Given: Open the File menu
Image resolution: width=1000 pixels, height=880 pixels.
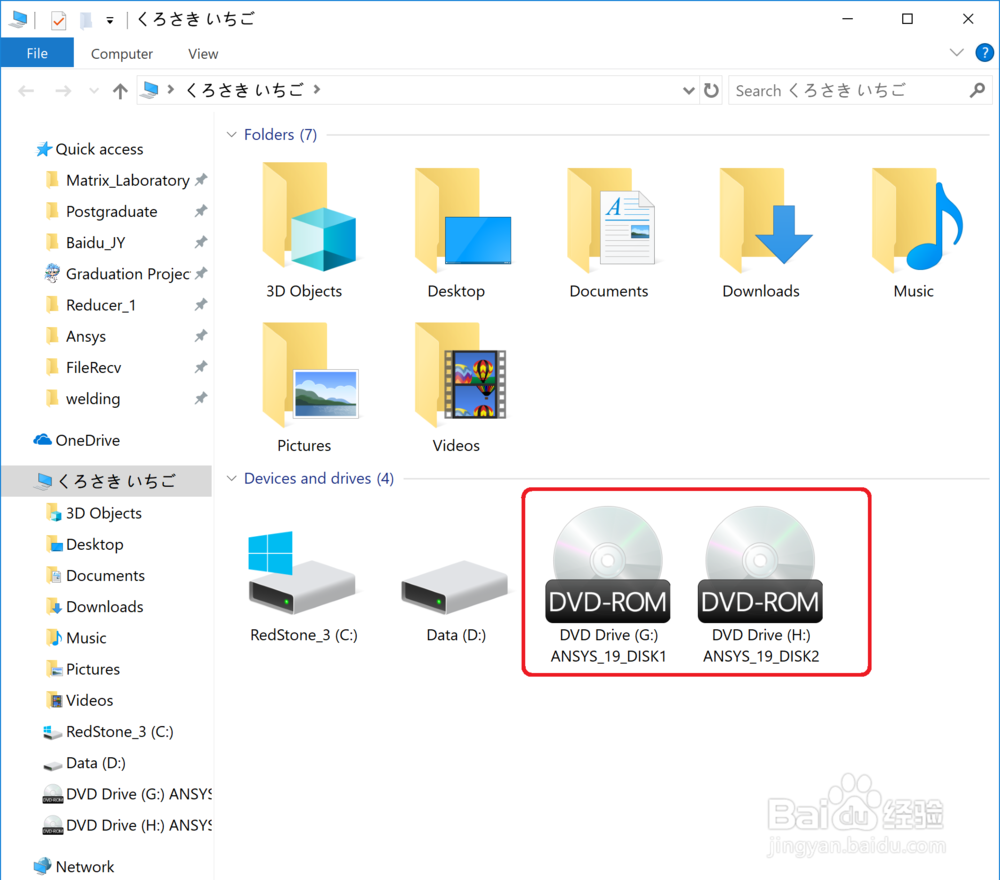Looking at the screenshot, I should [x=37, y=53].
